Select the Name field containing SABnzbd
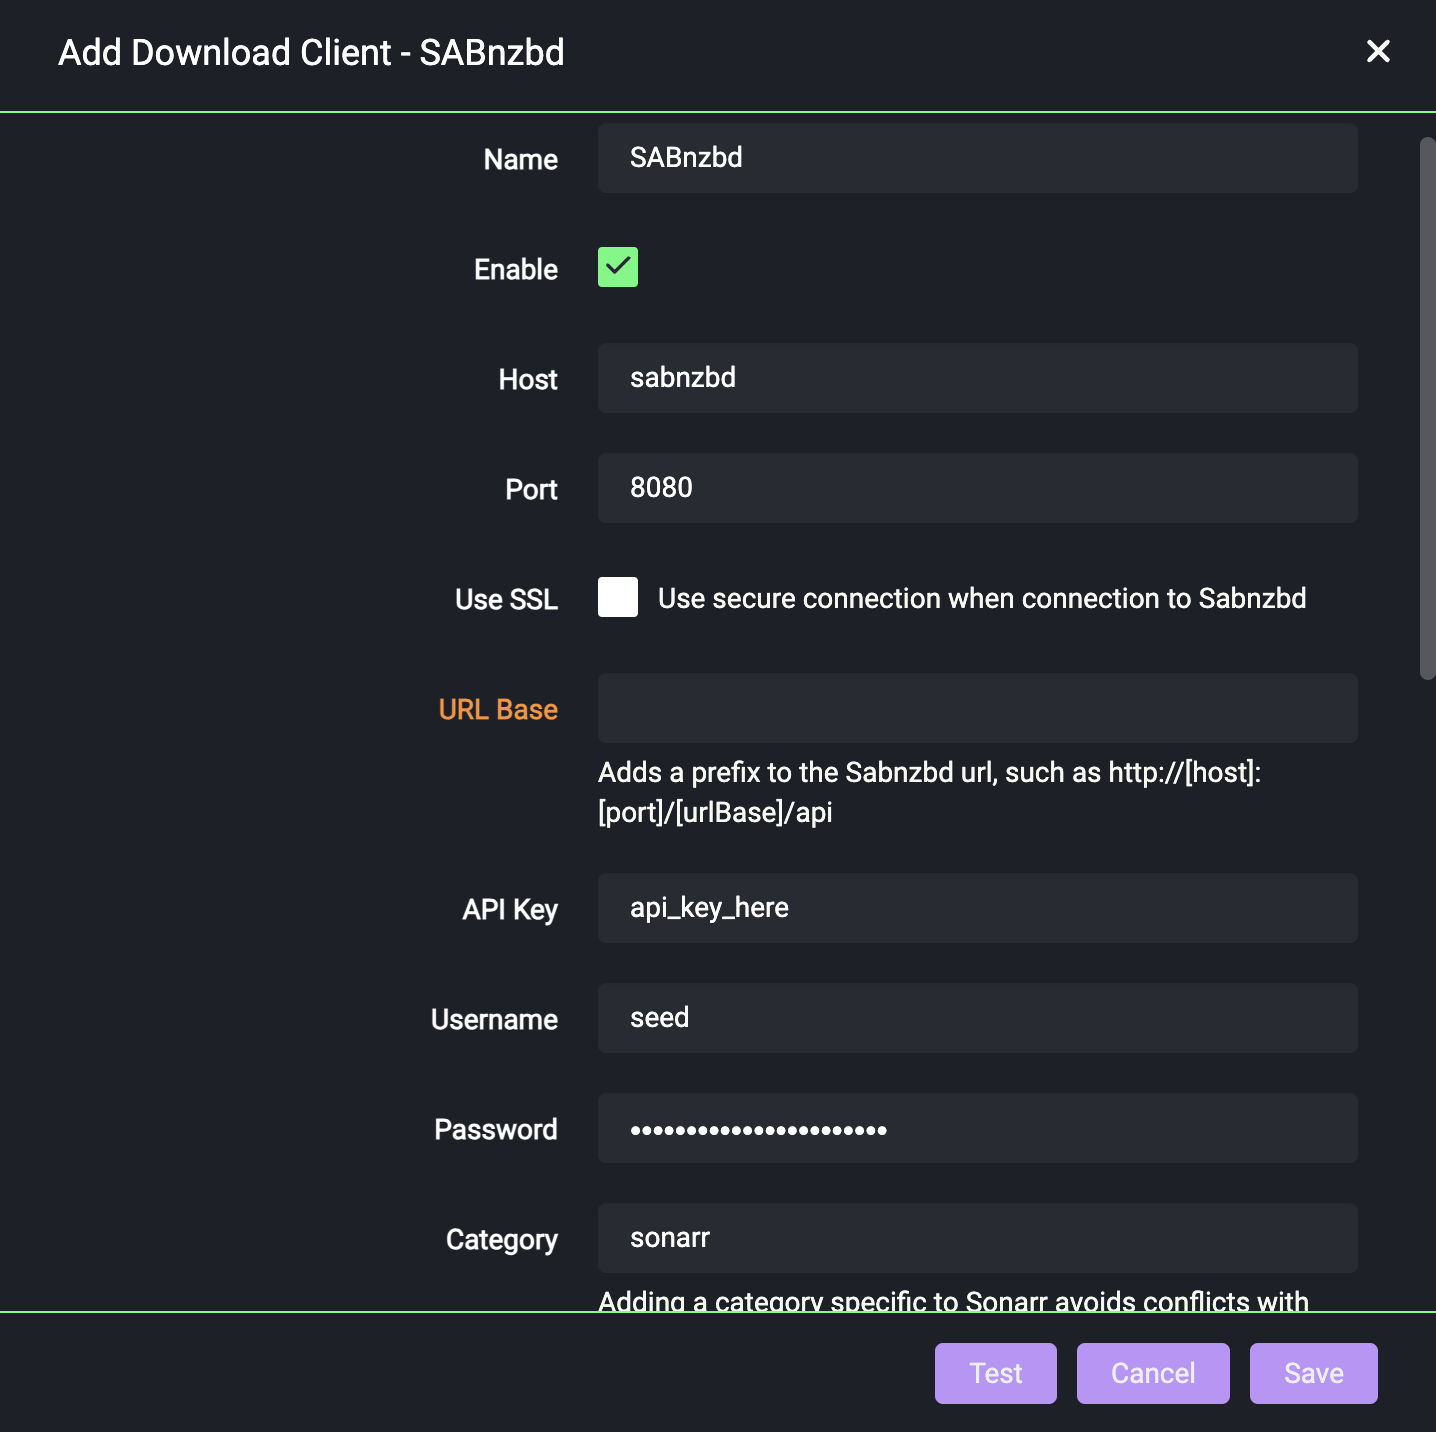This screenshot has width=1436, height=1432. pos(977,158)
